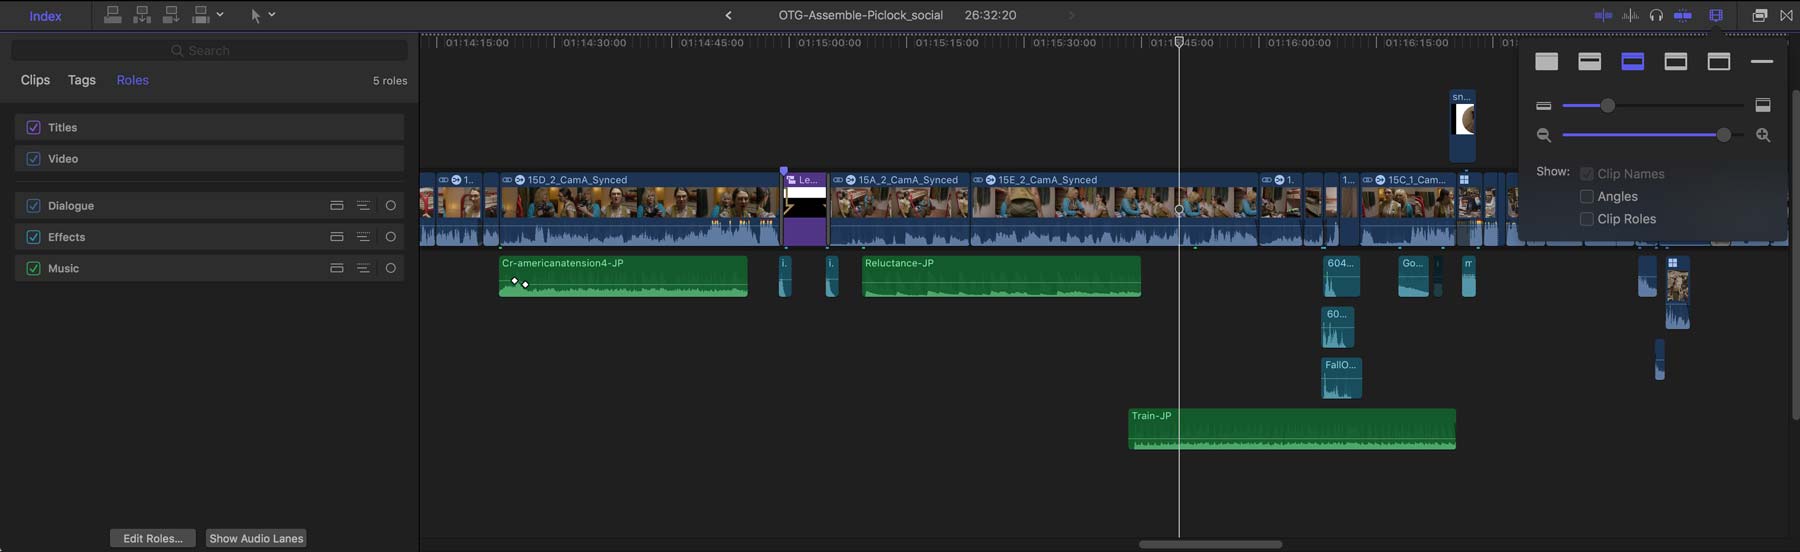Show audio lanes for Dialogue role
This screenshot has height=552, width=1800.
click(x=337, y=205)
